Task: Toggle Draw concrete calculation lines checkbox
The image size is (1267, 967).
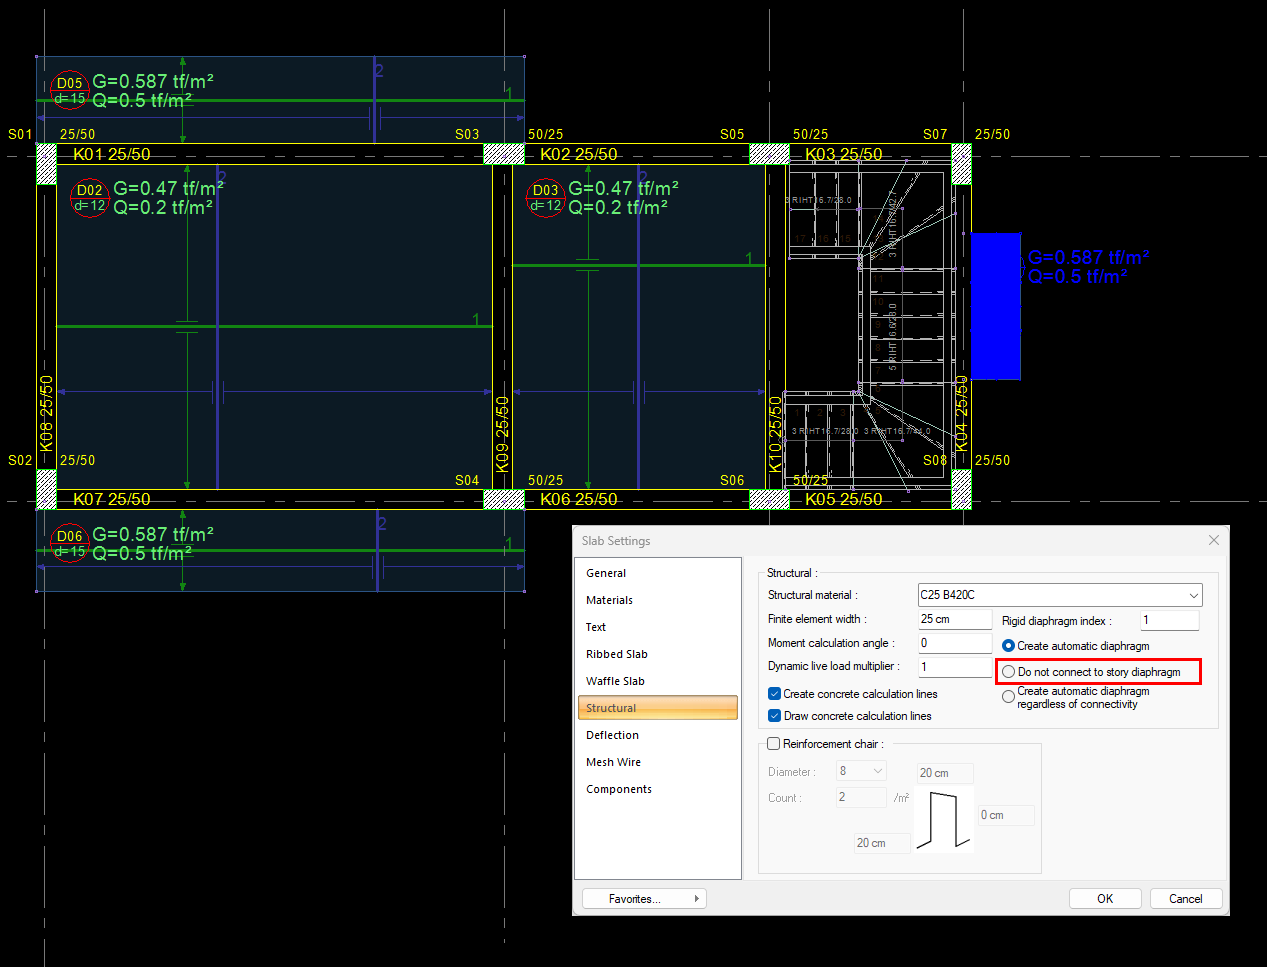Action: 774,716
